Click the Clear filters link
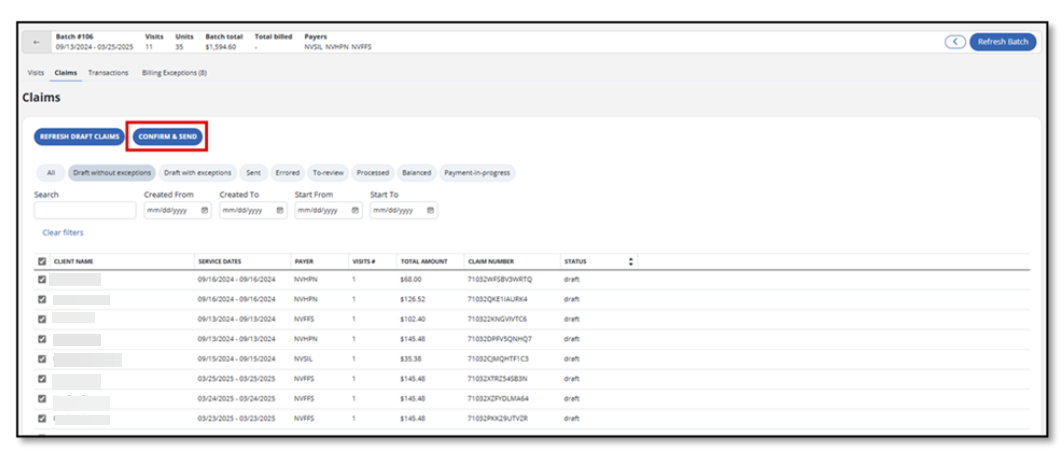Image resolution: width=1064 pixels, height=452 pixels. point(63,232)
